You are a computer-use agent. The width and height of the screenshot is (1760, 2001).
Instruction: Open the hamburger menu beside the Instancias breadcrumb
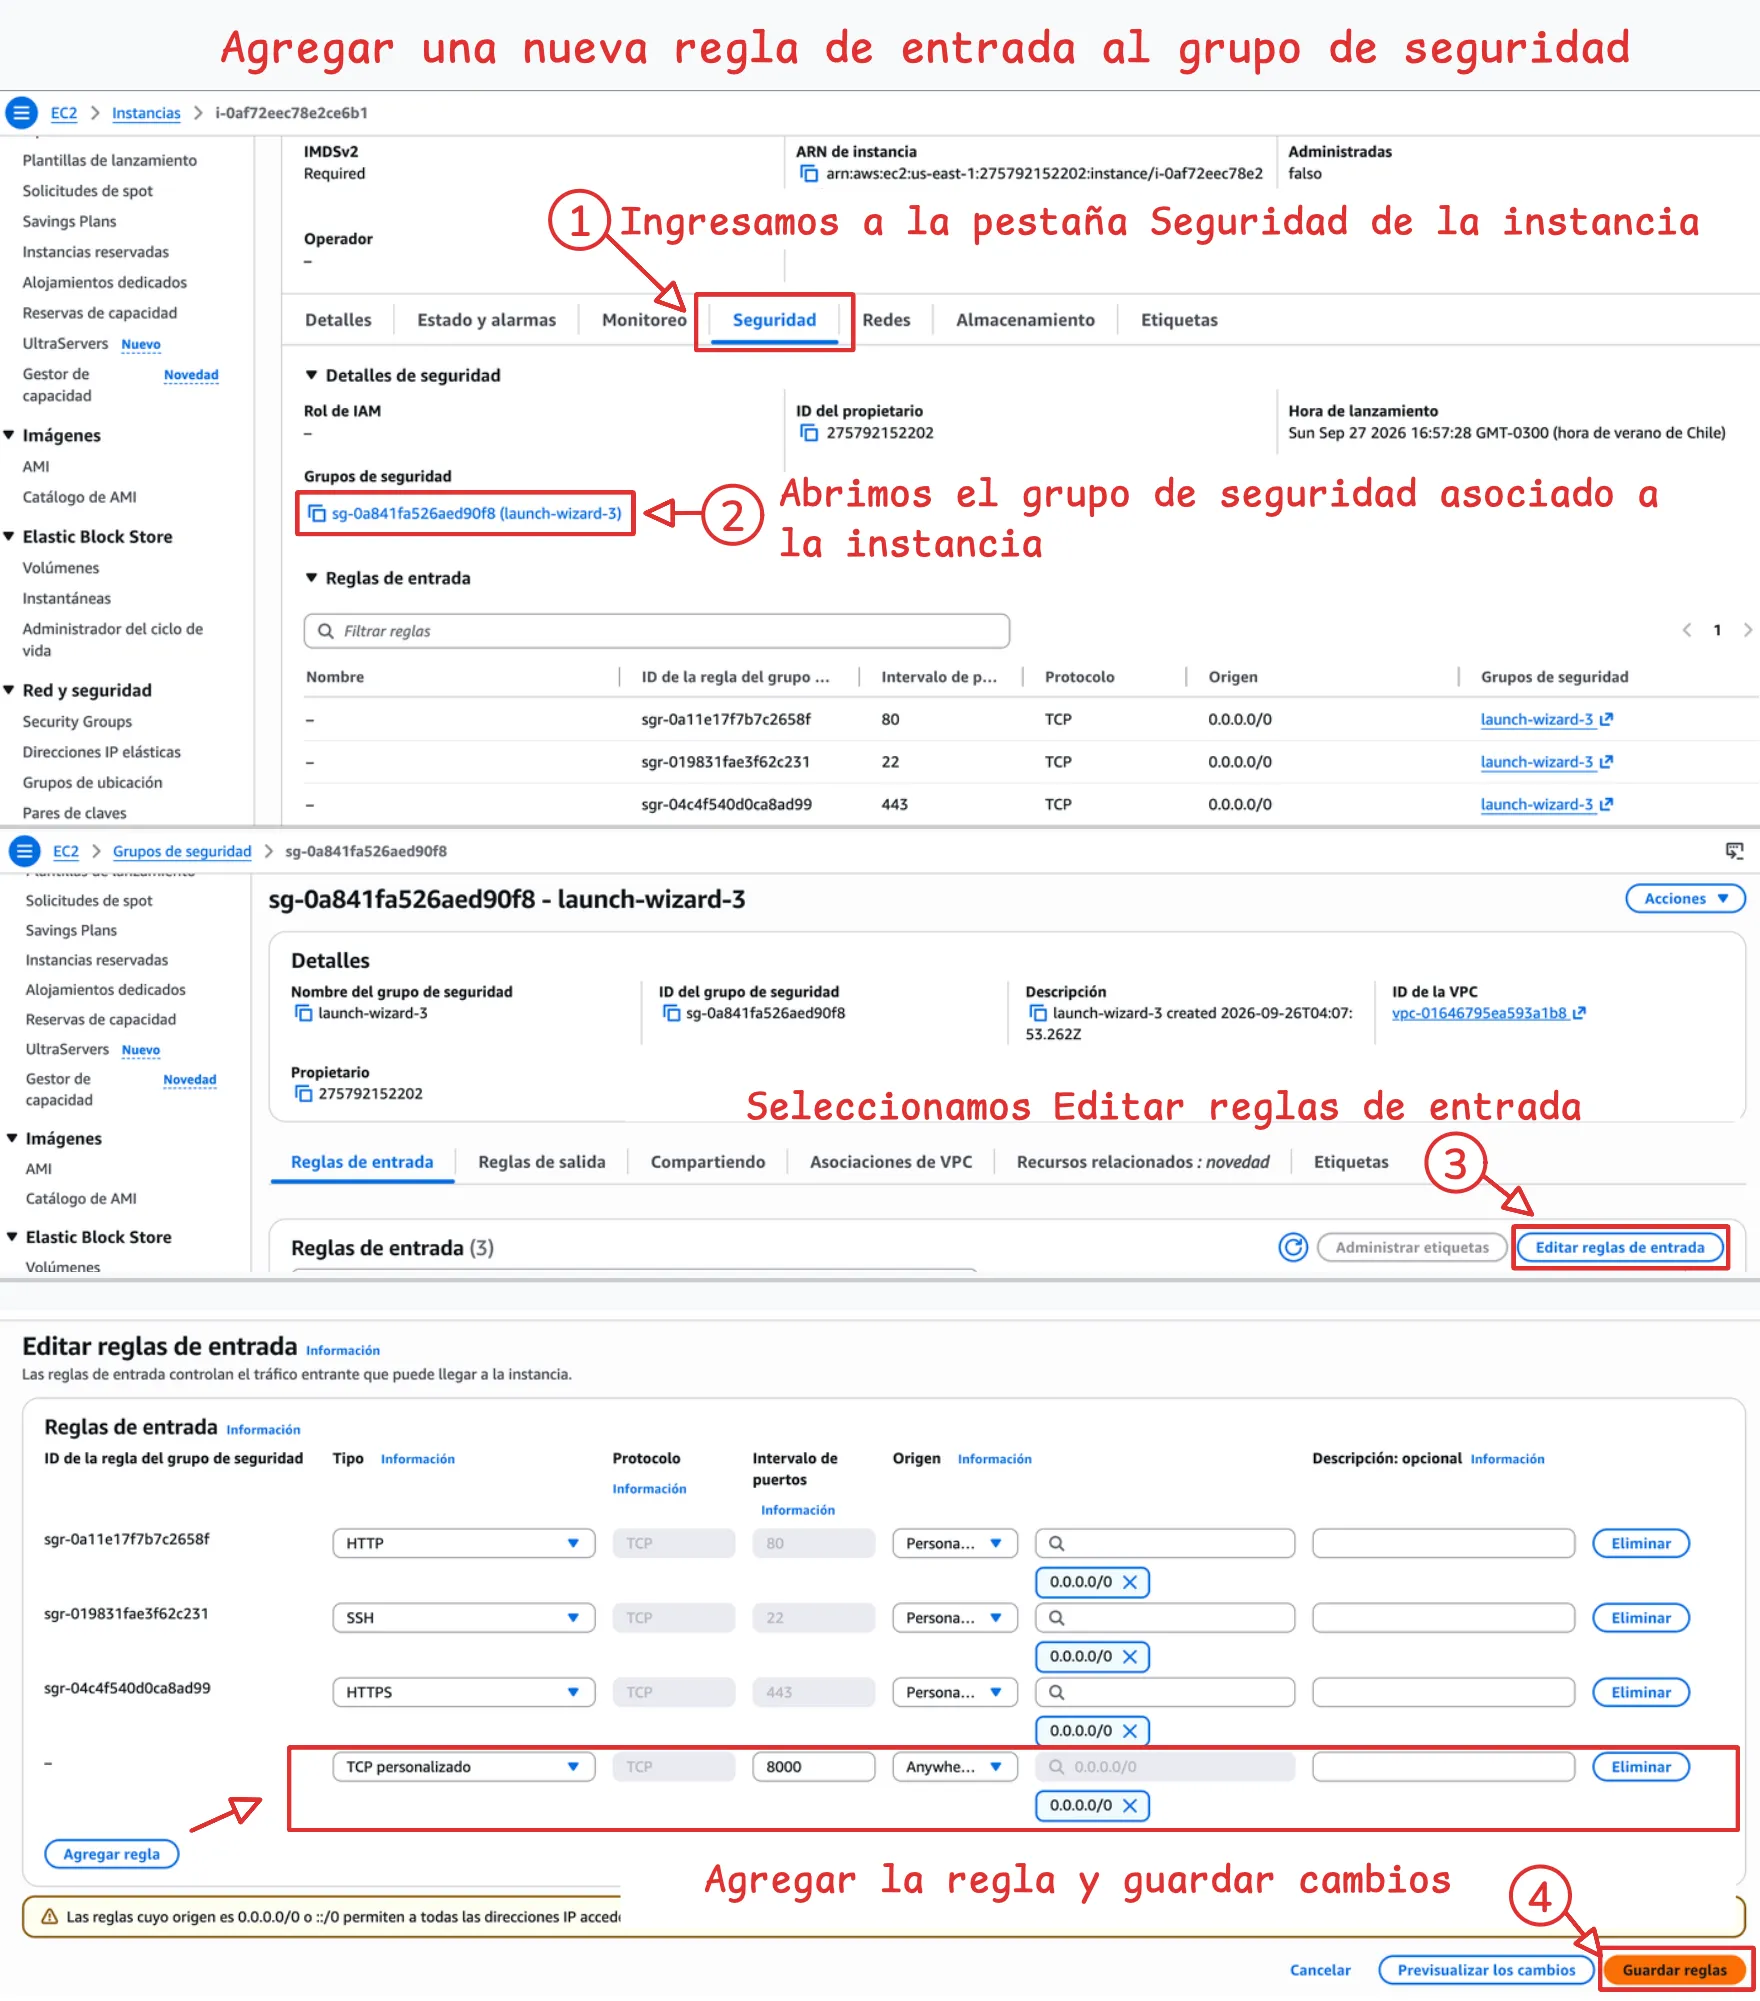point(21,113)
